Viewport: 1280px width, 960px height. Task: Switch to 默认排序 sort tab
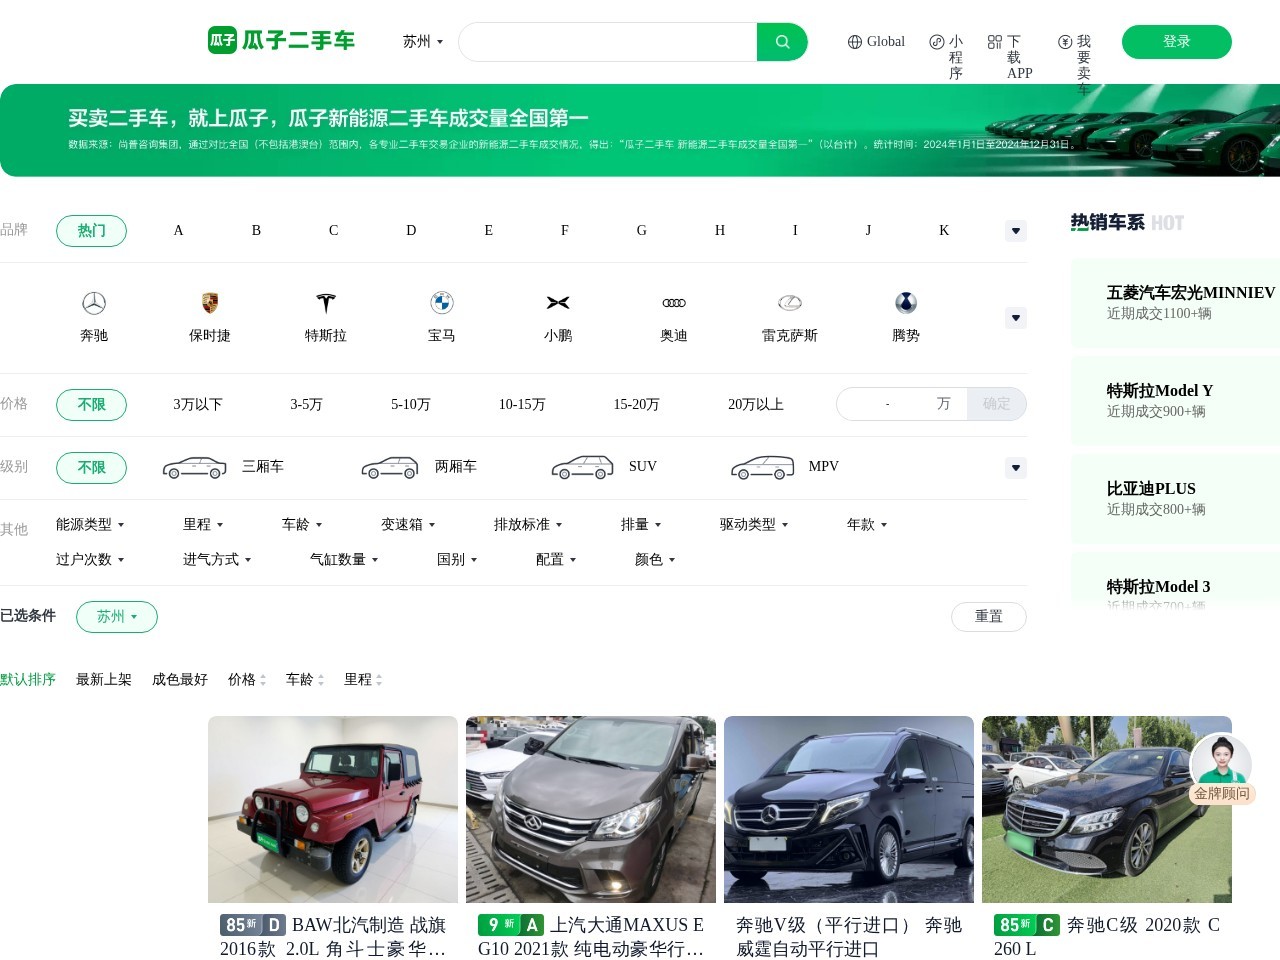pyautogui.click(x=28, y=680)
